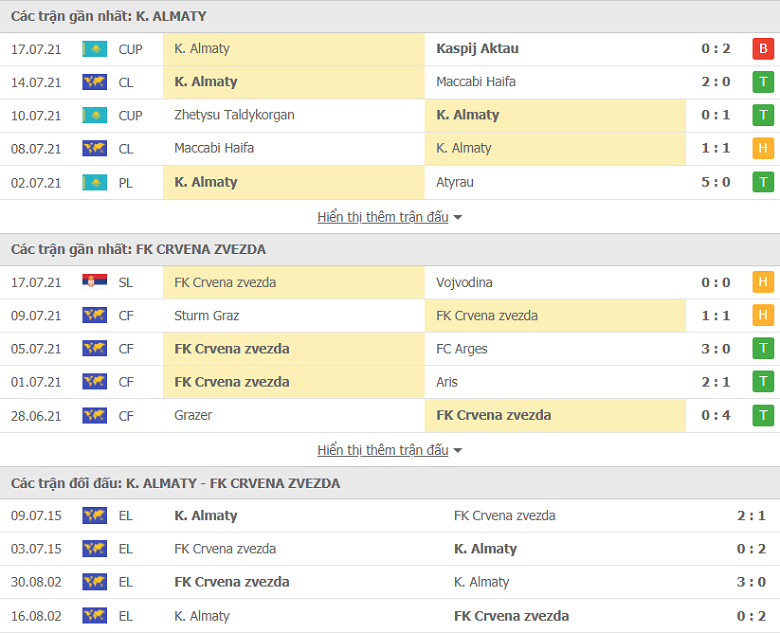The height and width of the screenshot is (633, 780).
Task: Click Serbia flag in Vojvodina SL row
Action: [x=95, y=282]
